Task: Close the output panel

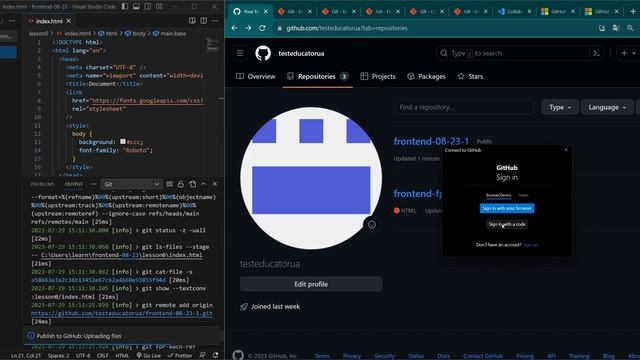Action: tap(215, 184)
